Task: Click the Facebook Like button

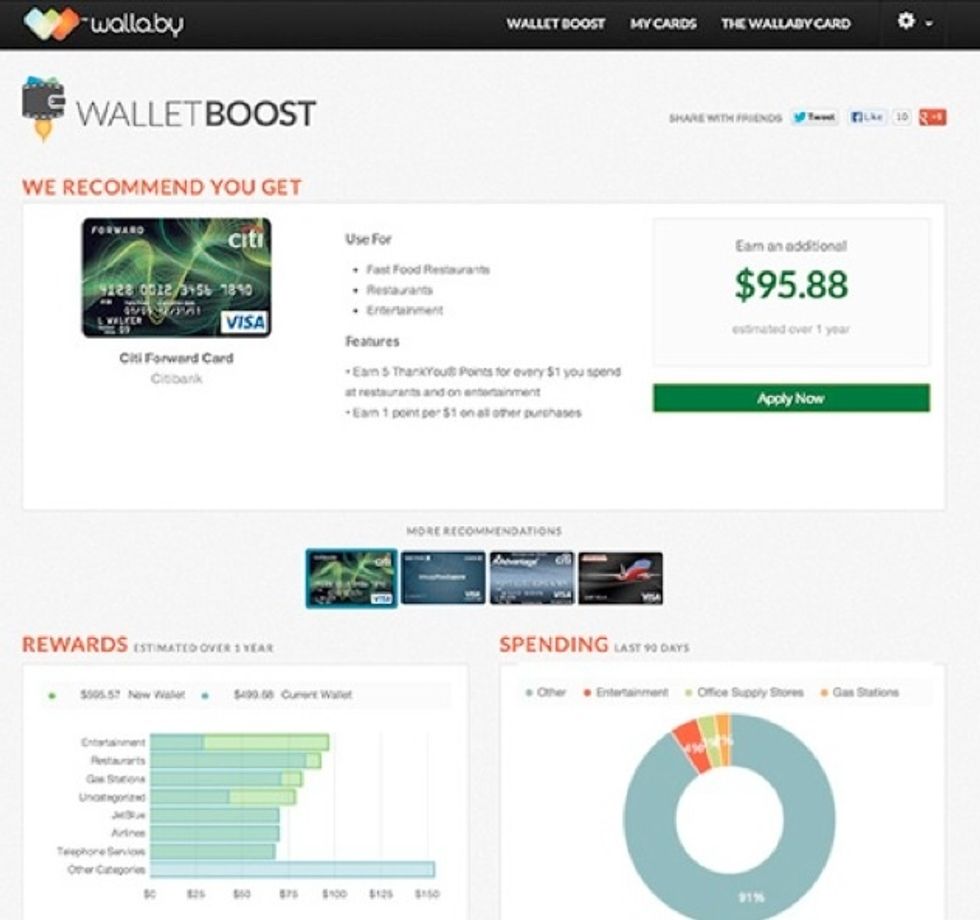Action: [x=867, y=117]
